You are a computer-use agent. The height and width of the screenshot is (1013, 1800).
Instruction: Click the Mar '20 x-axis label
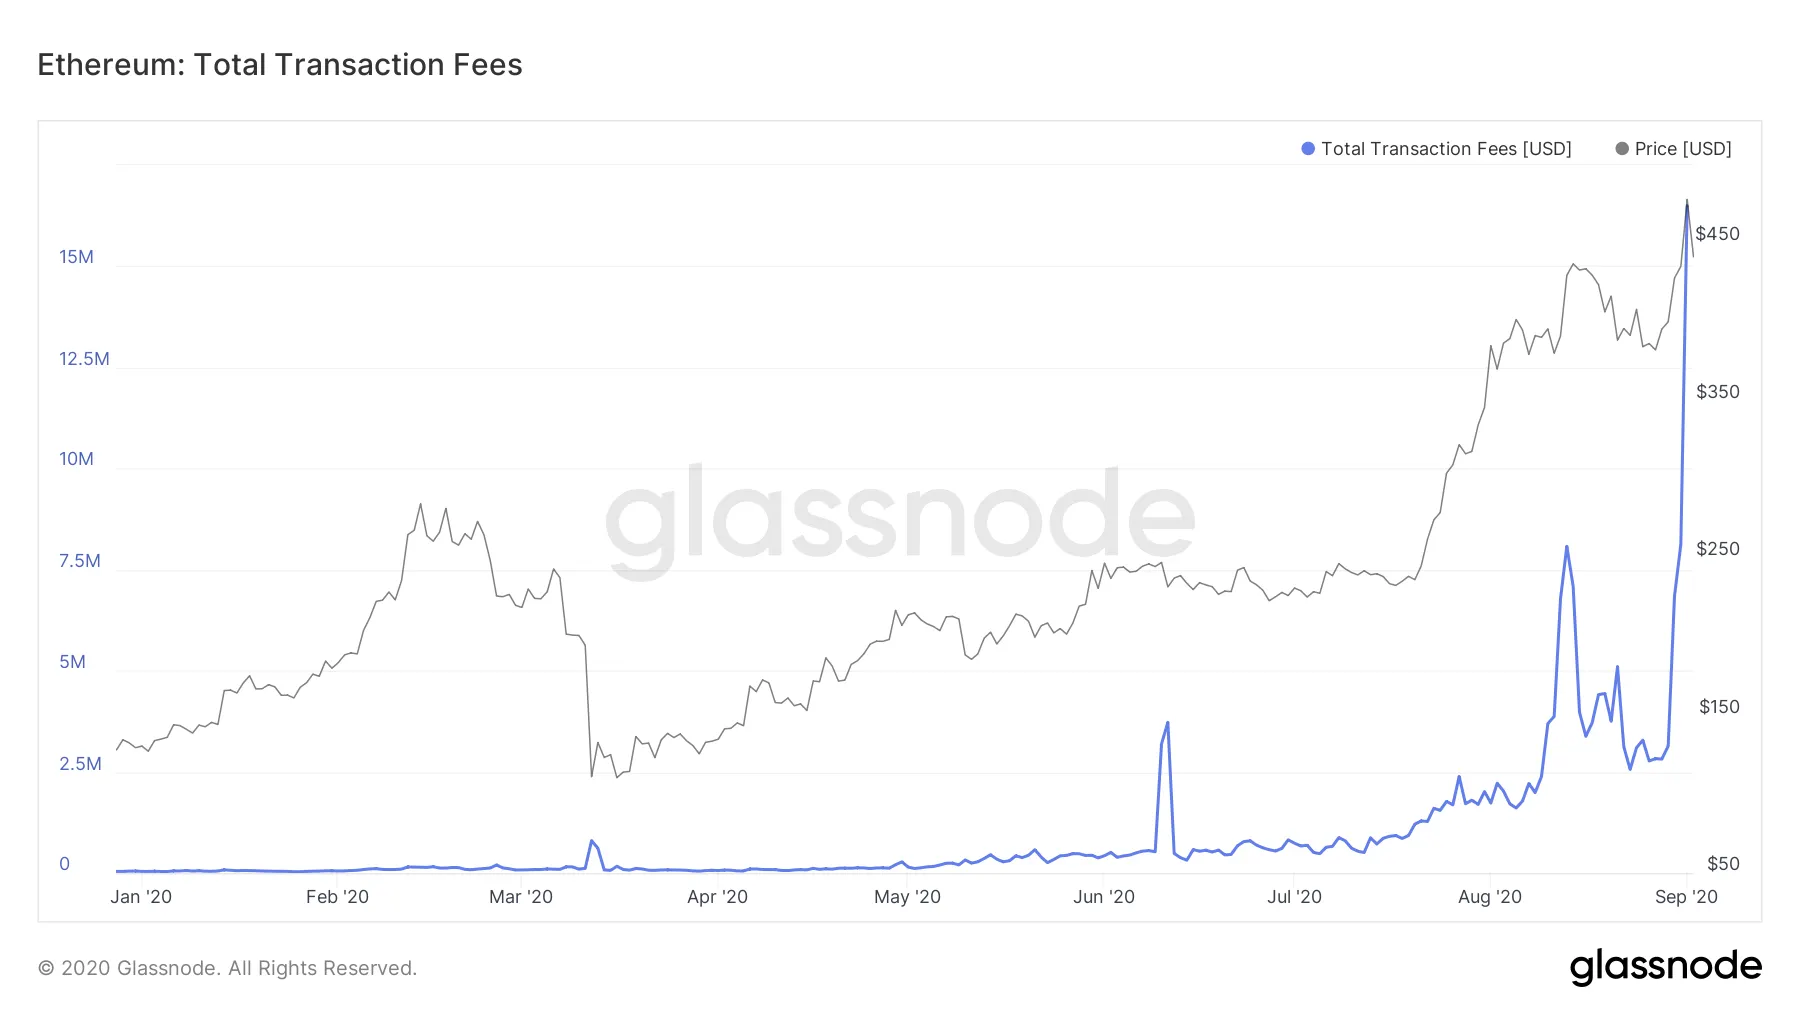coord(520,897)
